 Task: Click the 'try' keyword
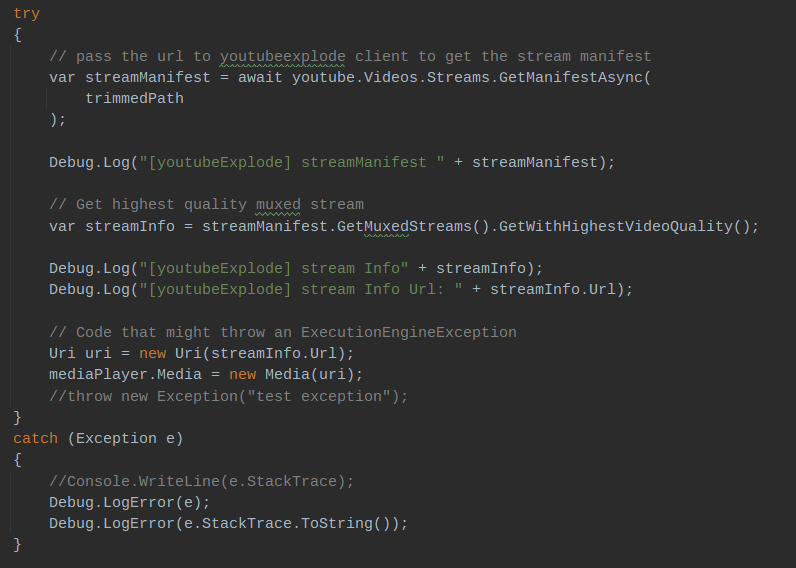point(26,14)
